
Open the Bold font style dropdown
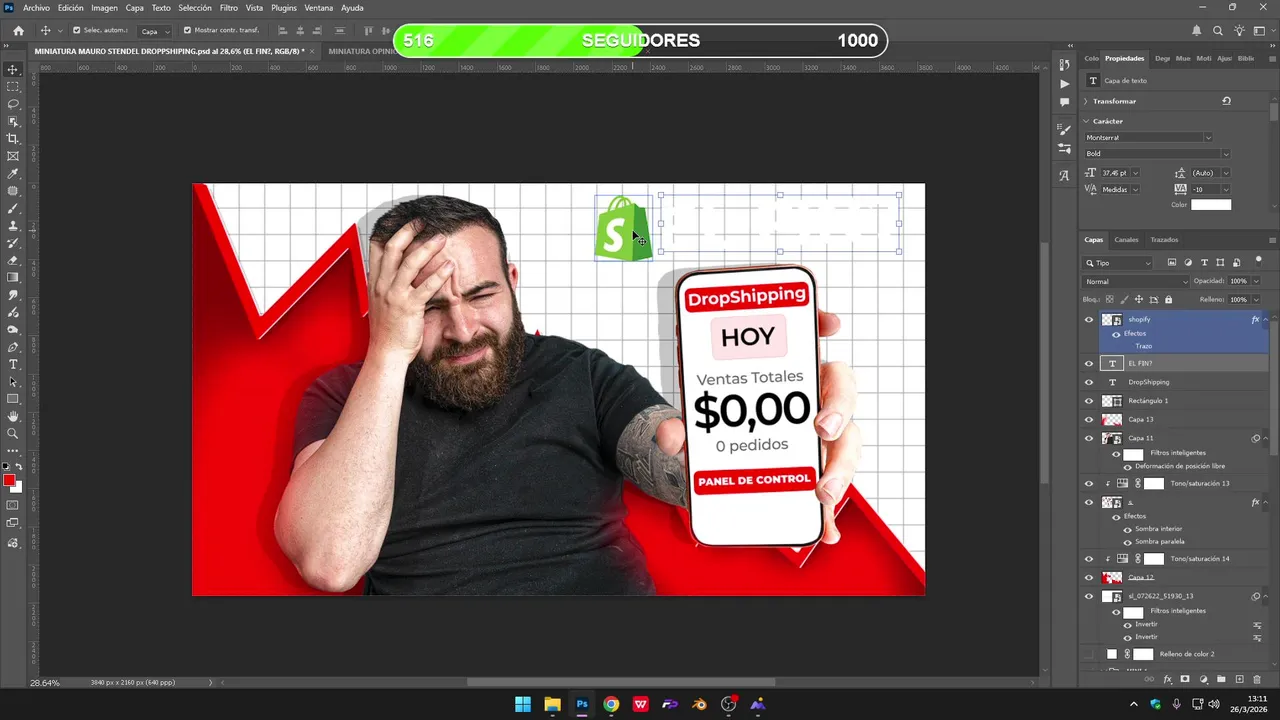pyautogui.click(x=1225, y=154)
